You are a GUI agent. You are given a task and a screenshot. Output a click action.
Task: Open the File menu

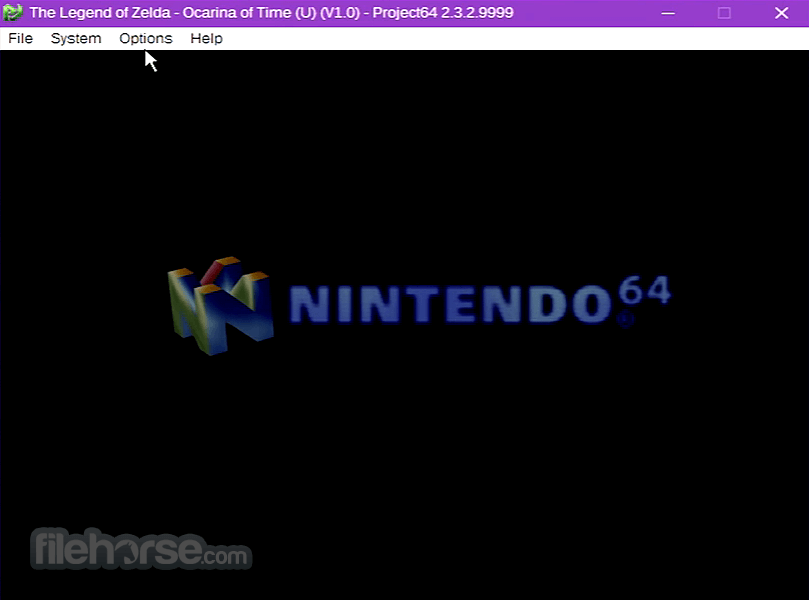(21, 39)
